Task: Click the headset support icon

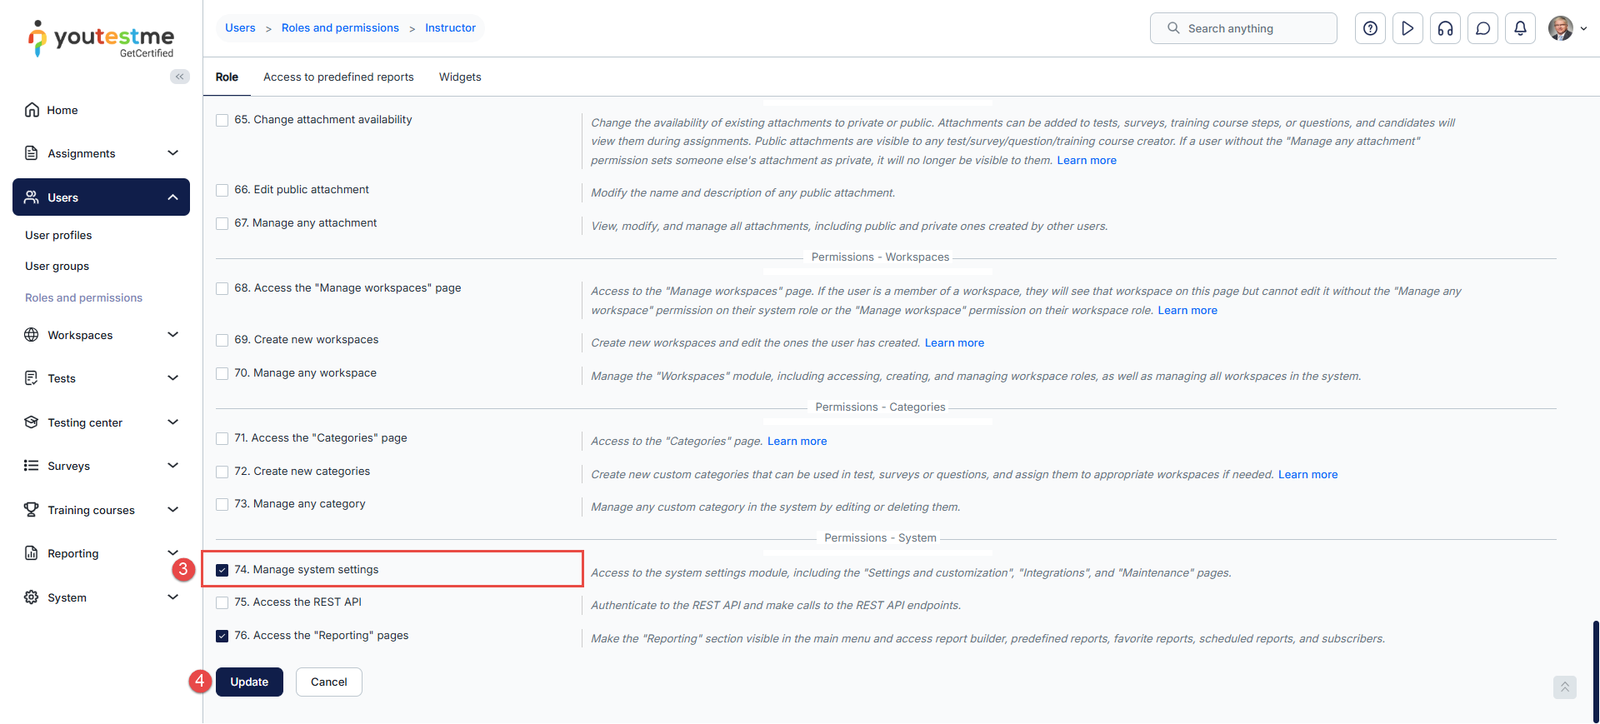Action: pos(1445,29)
